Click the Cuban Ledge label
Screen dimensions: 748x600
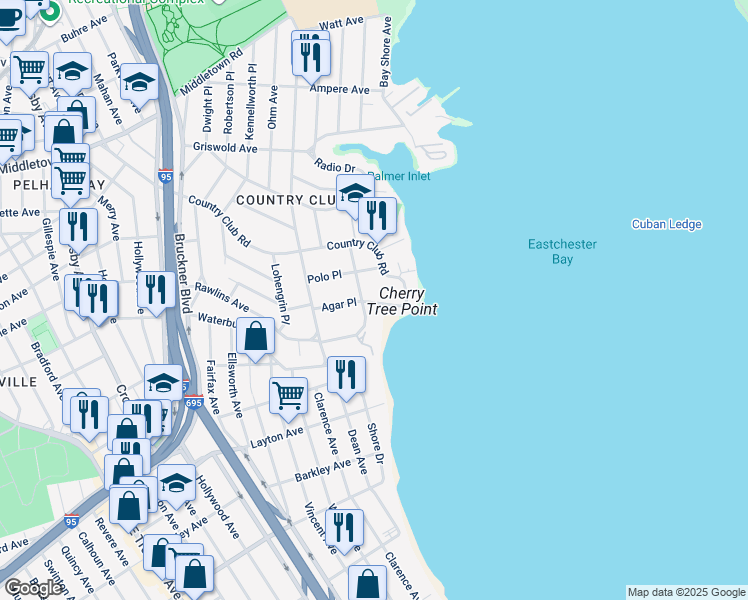point(666,224)
